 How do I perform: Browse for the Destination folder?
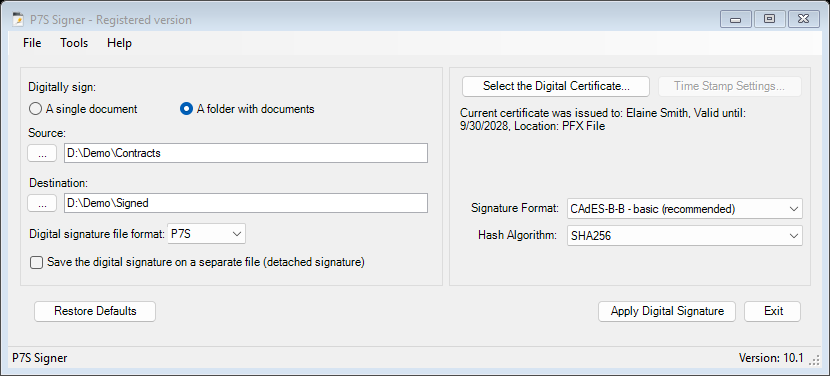pyautogui.click(x=42, y=203)
